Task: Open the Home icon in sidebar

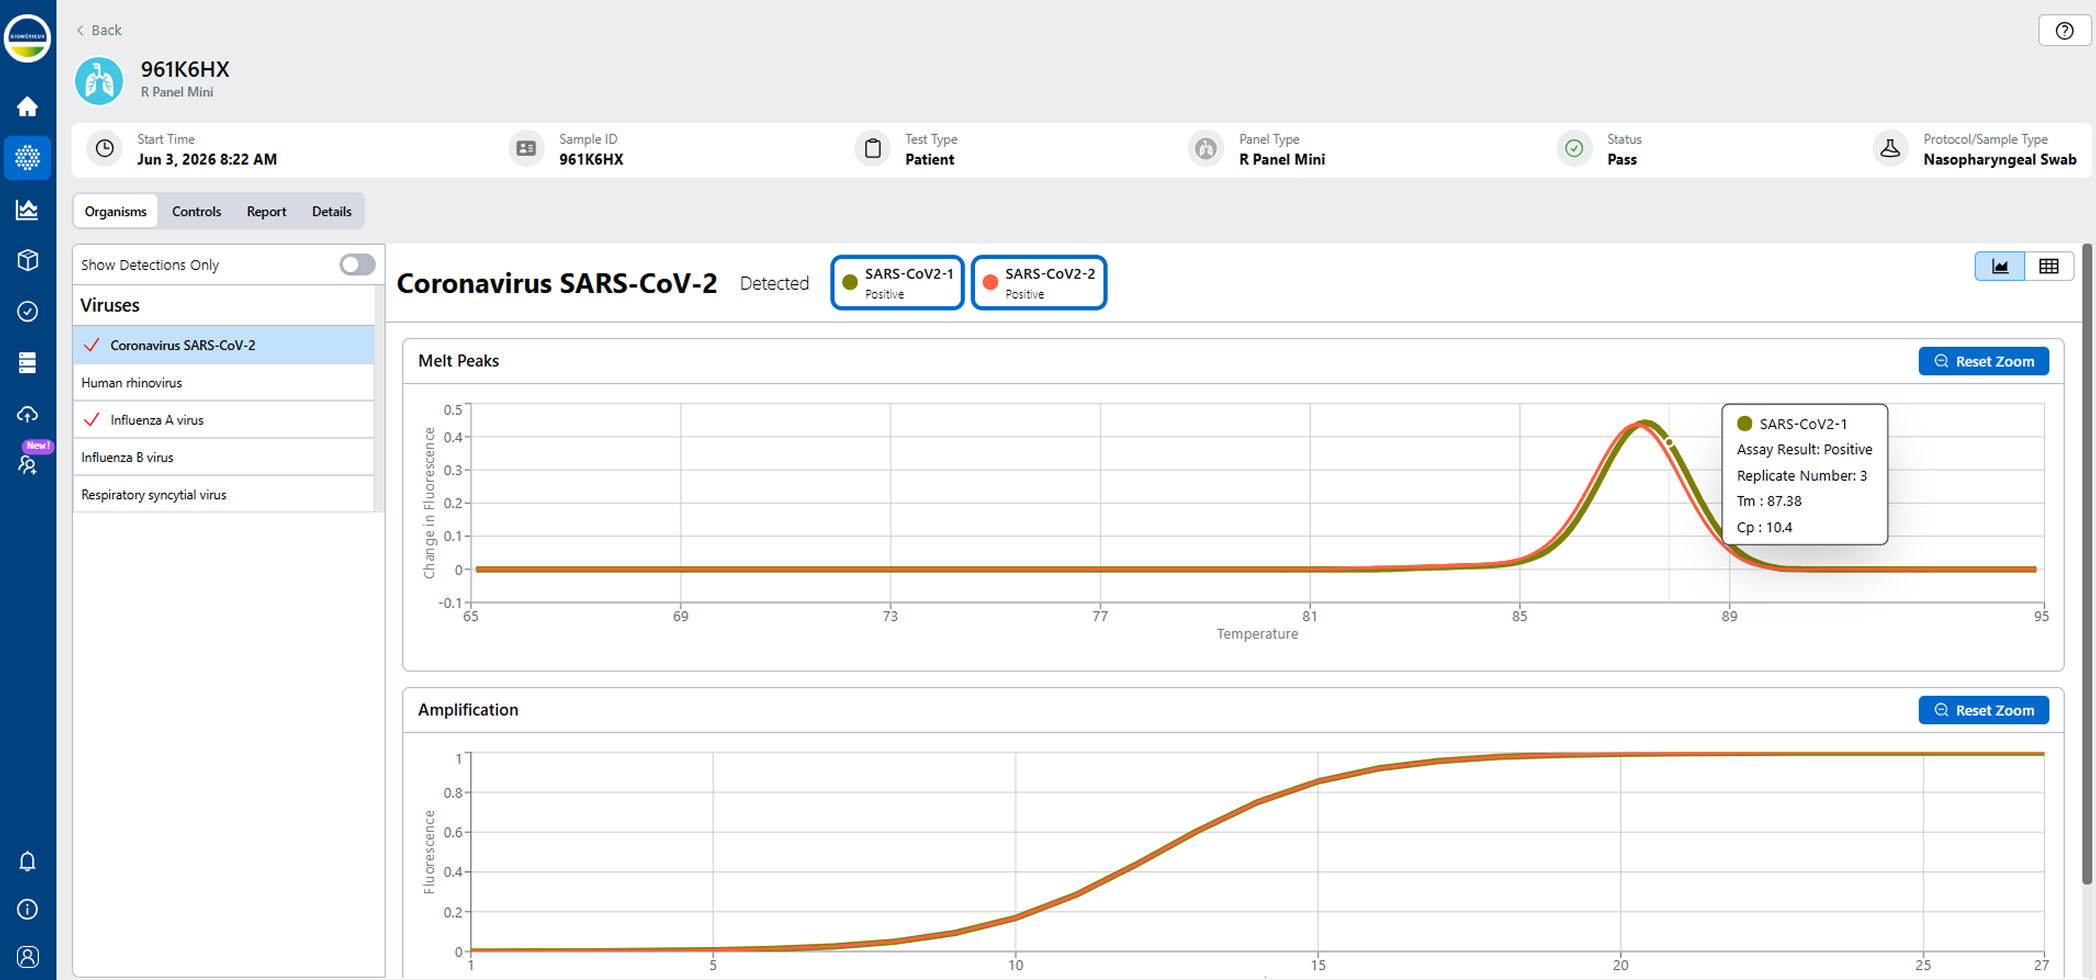Action: [x=27, y=106]
